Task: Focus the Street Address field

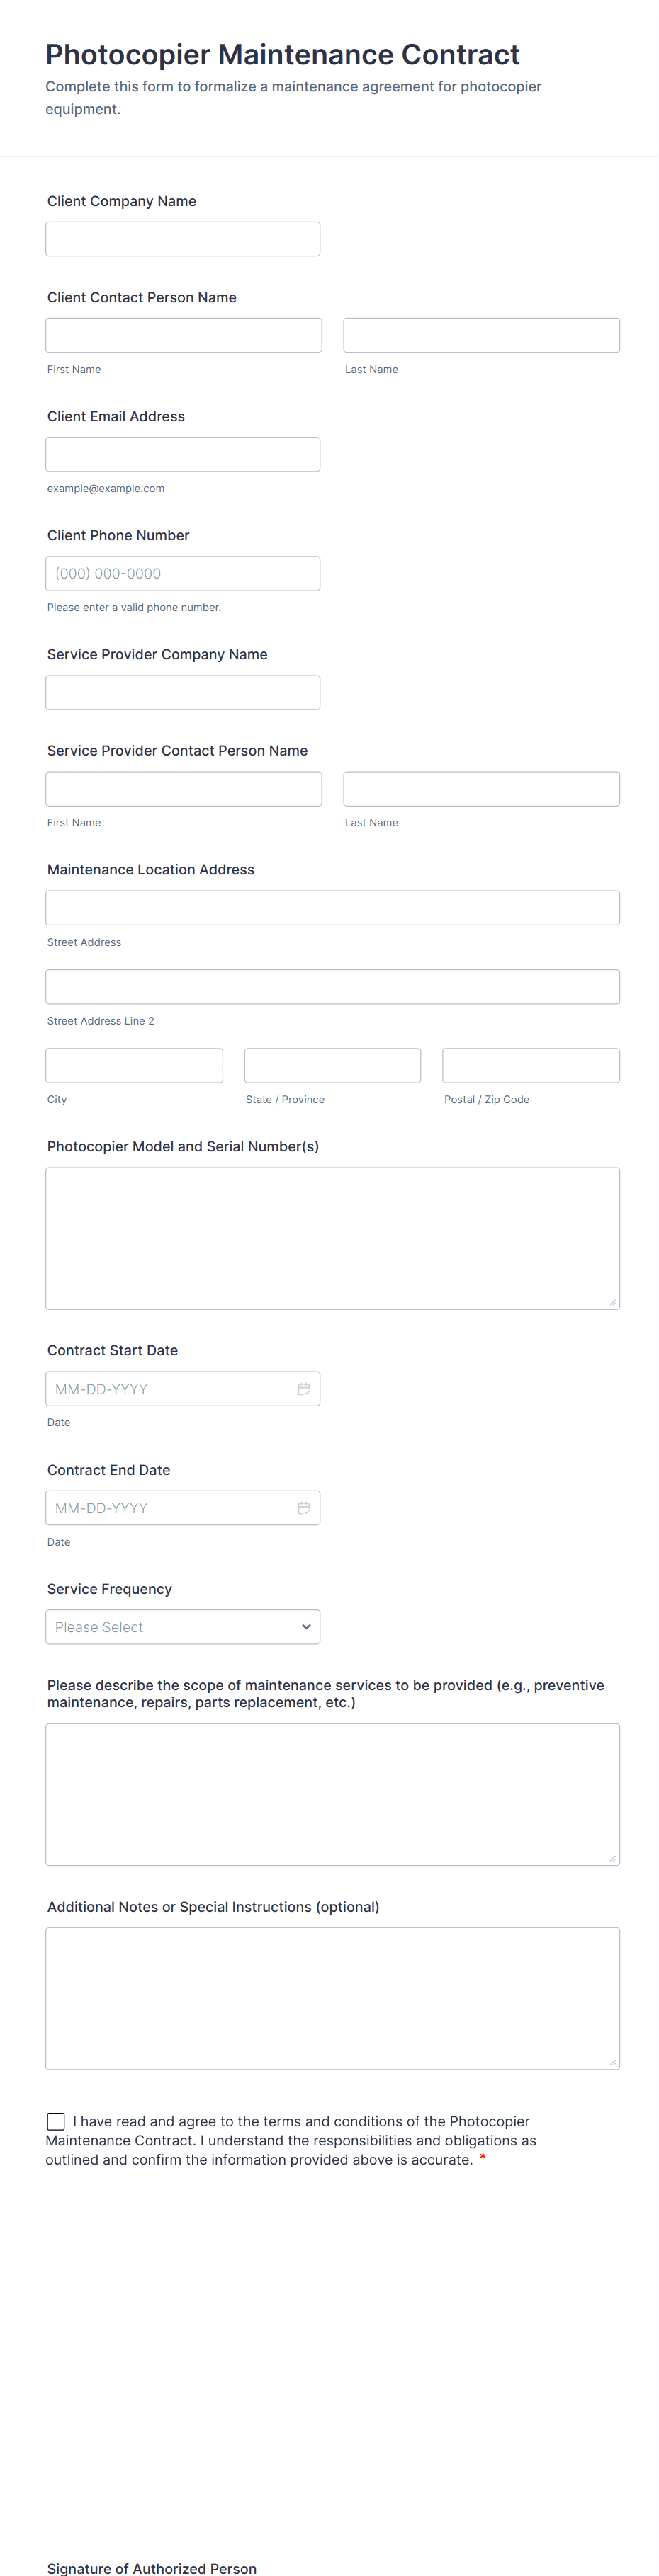Action: [x=332, y=908]
